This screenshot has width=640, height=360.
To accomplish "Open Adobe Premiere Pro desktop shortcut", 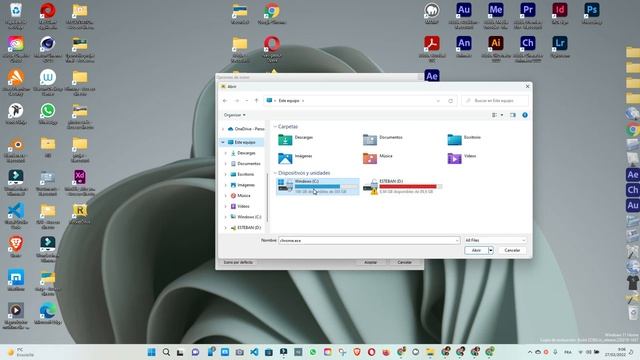I will click(x=527, y=16).
